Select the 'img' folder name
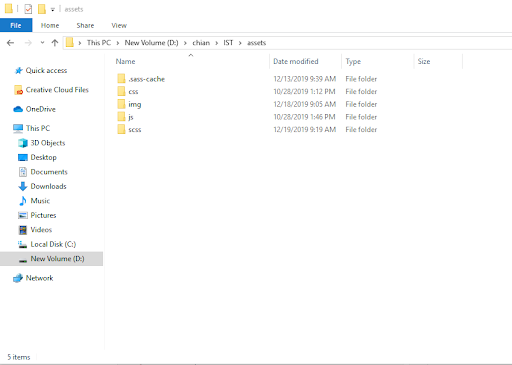Image resolution: width=512 pixels, height=365 pixels. (135, 105)
